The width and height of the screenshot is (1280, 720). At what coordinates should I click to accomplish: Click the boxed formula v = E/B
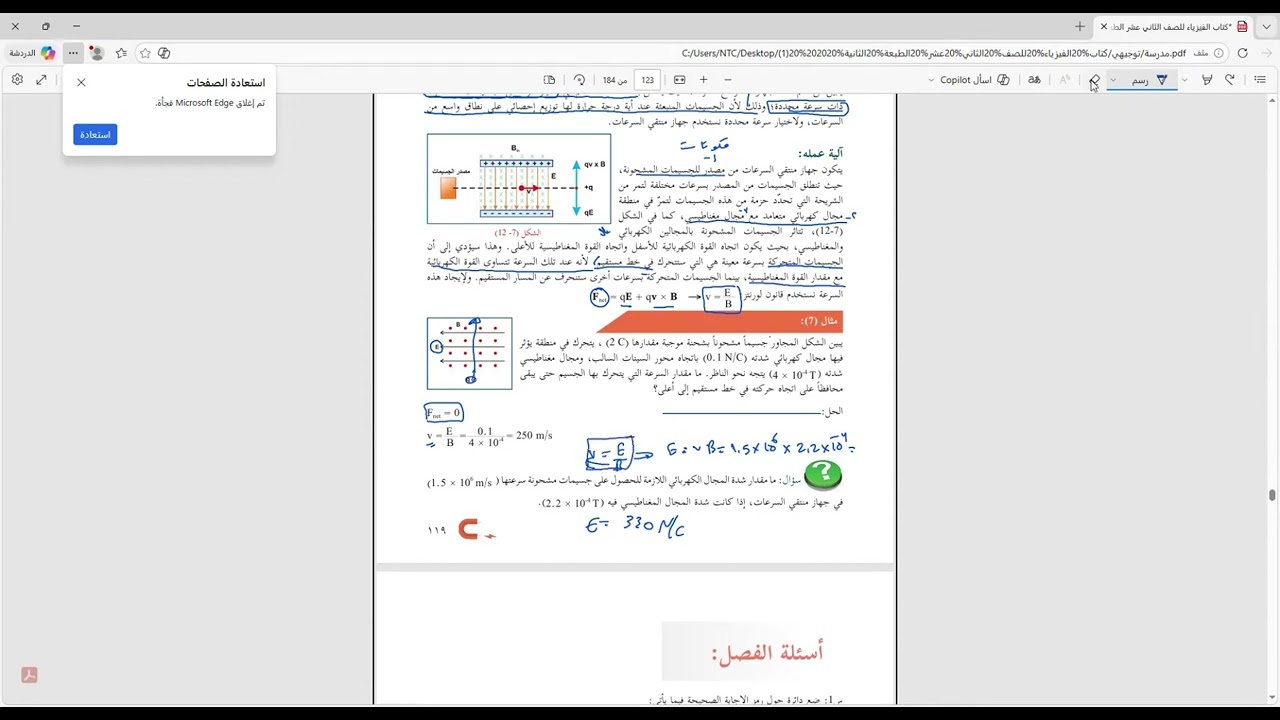721,298
